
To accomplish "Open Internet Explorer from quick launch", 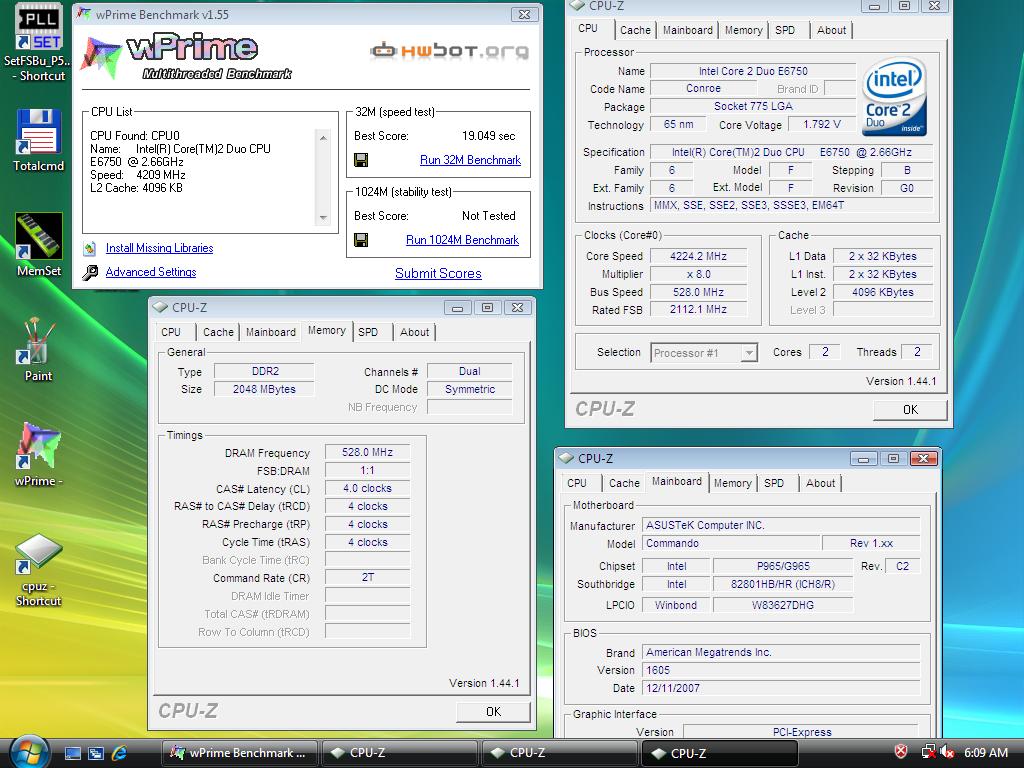I will pyautogui.click(x=119, y=753).
